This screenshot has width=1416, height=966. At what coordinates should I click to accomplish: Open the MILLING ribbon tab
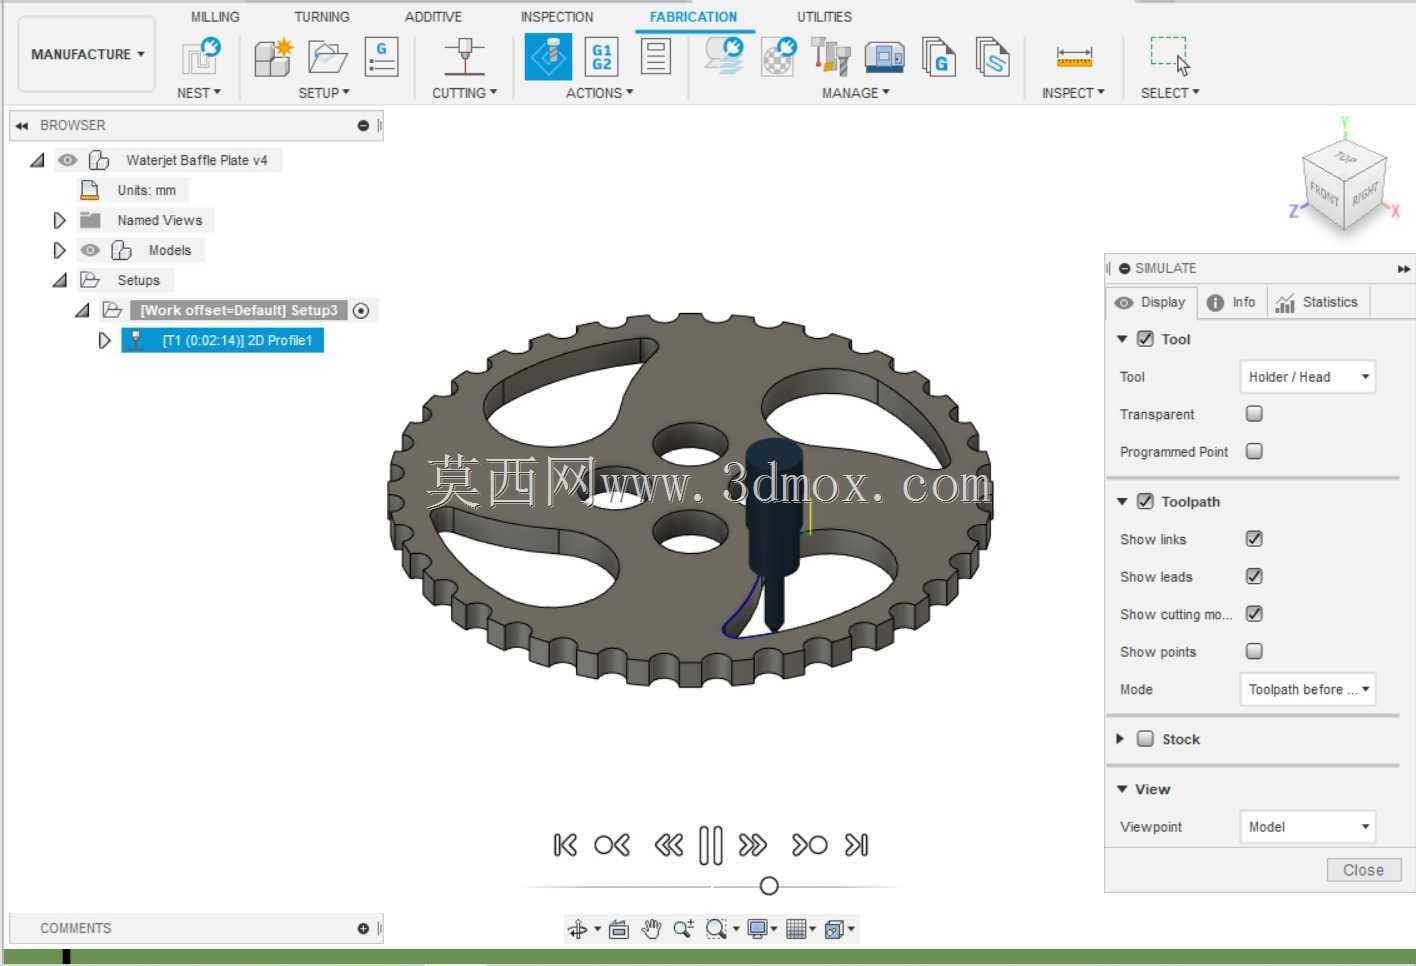pyautogui.click(x=215, y=17)
